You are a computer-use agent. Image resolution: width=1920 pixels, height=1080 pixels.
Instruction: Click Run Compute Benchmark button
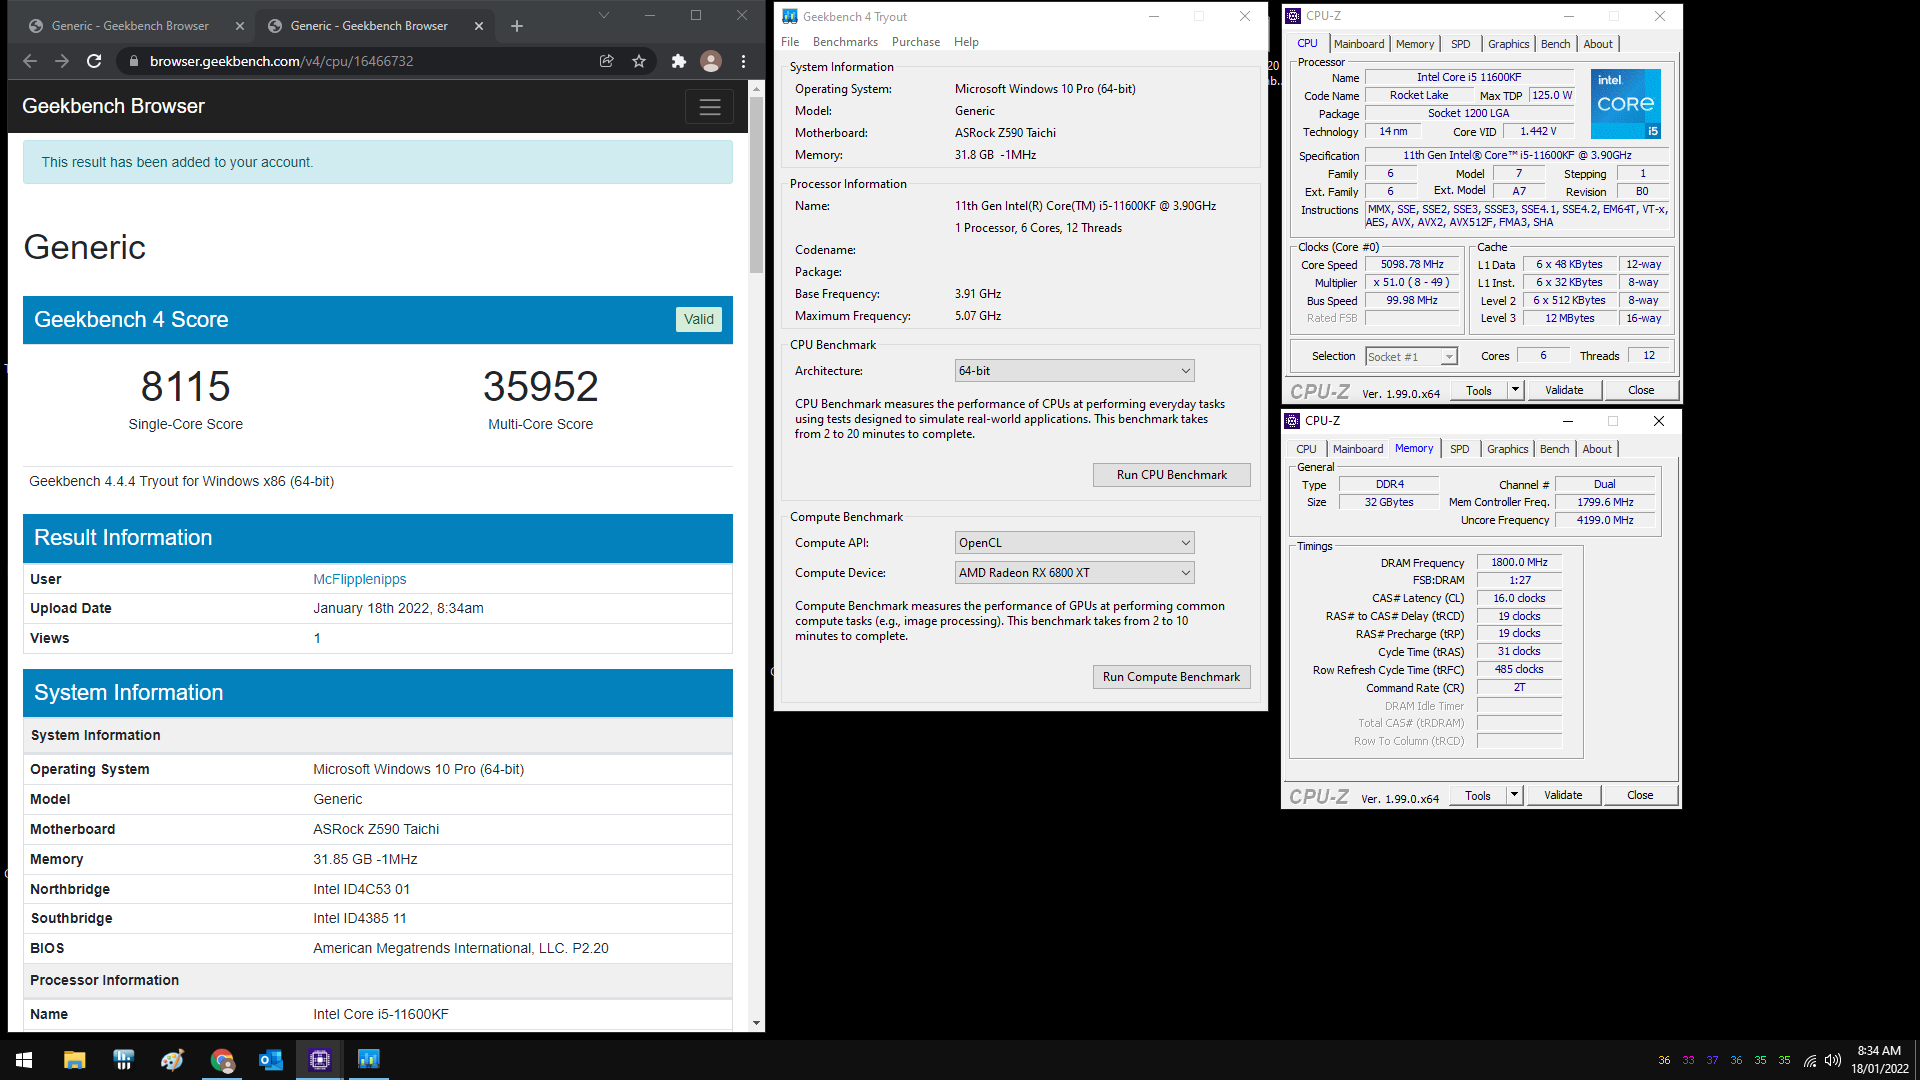(1171, 677)
